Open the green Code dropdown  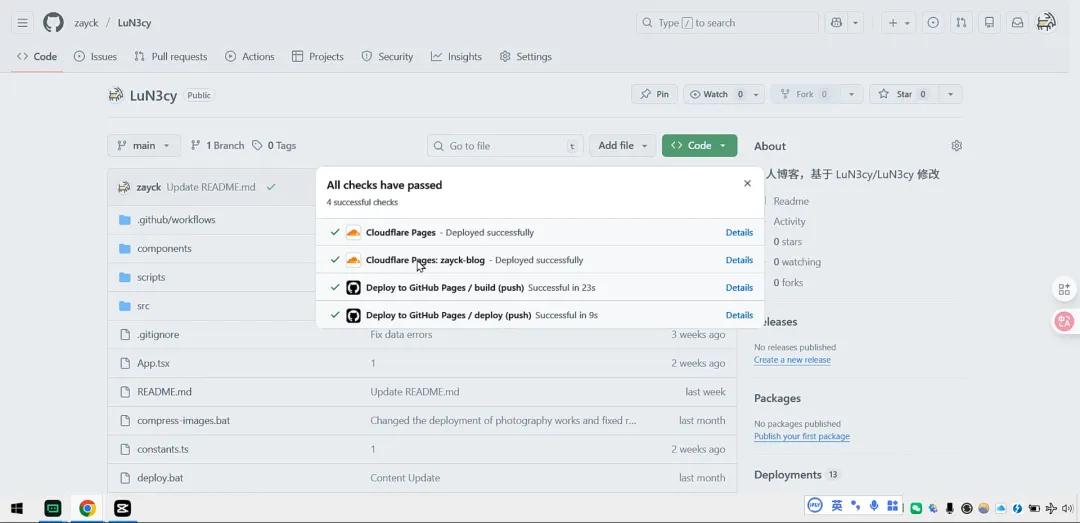click(699, 146)
